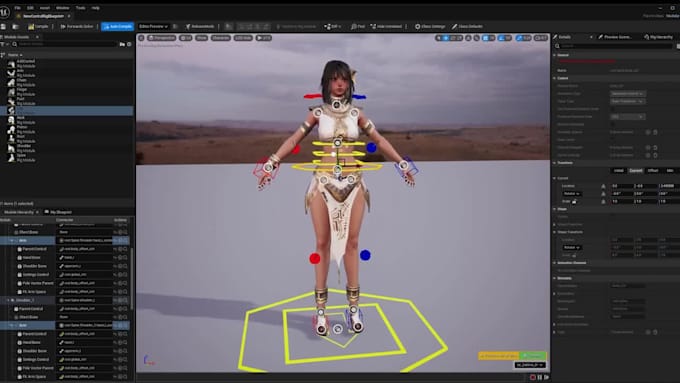The height and width of the screenshot is (383, 680).
Task: Click the Pause icon at the viewport bottom
Action: 539,377
